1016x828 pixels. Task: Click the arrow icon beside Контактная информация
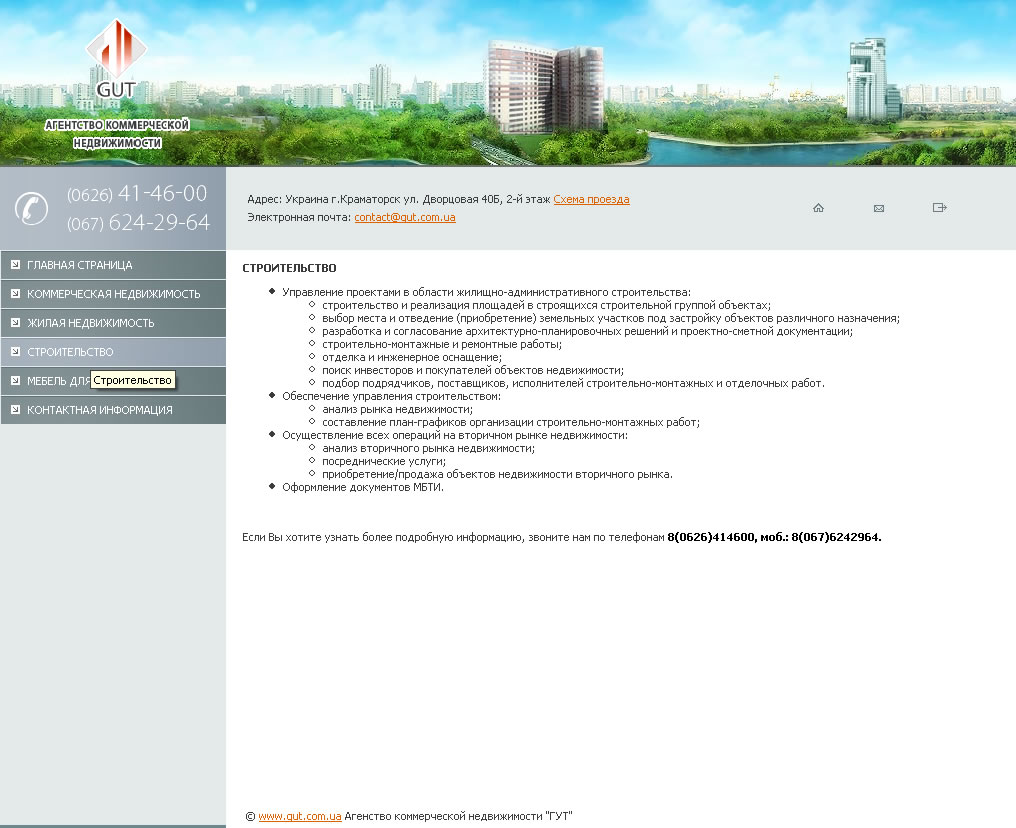(16, 409)
